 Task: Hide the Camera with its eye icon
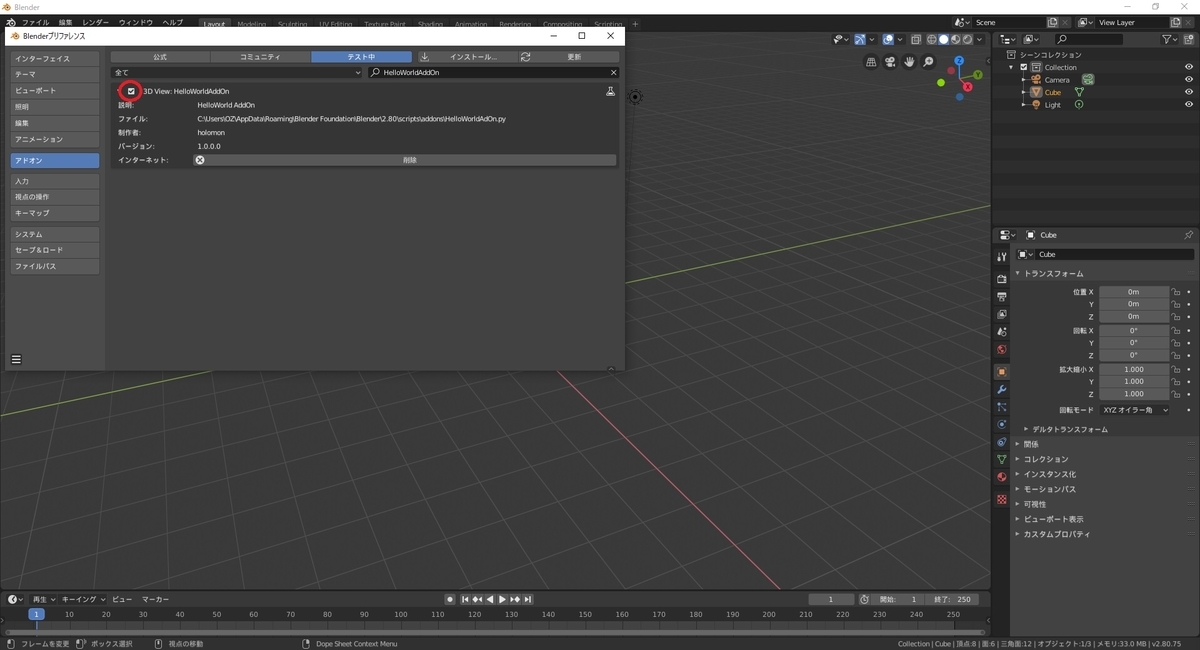click(x=1189, y=80)
